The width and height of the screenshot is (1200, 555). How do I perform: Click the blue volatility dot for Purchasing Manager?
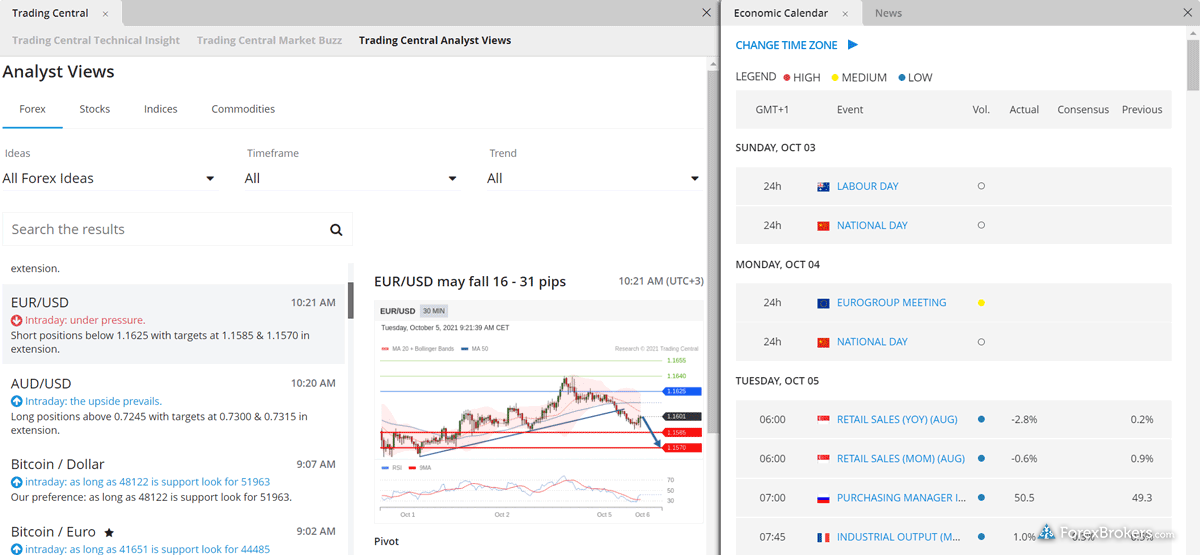(981, 498)
